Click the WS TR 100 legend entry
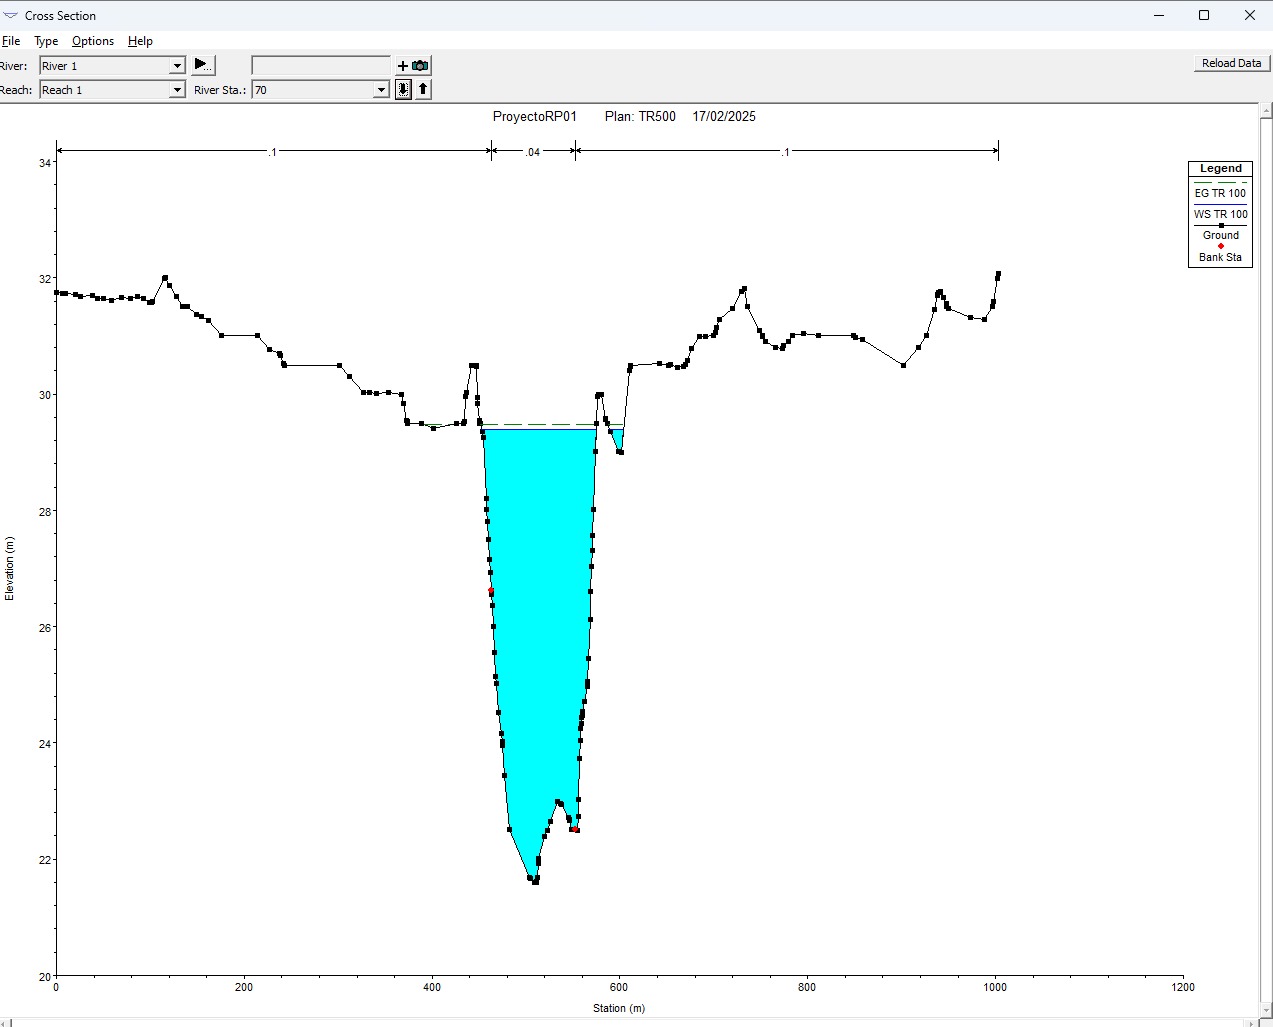Screen dimensions: 1273x1027 (1220, 214)
